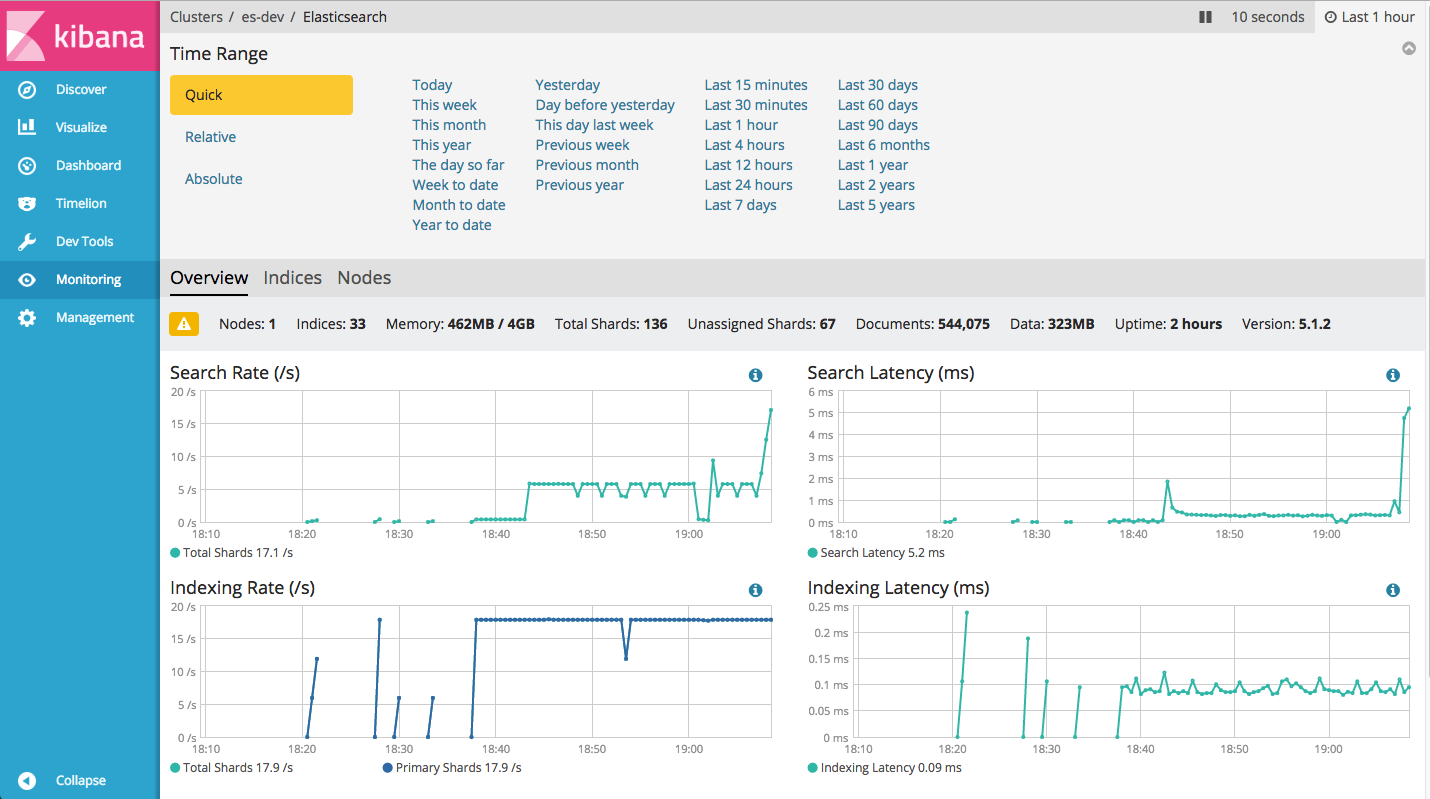
Task: Show info for Search Latency chart
Action: click(1393, 375)
